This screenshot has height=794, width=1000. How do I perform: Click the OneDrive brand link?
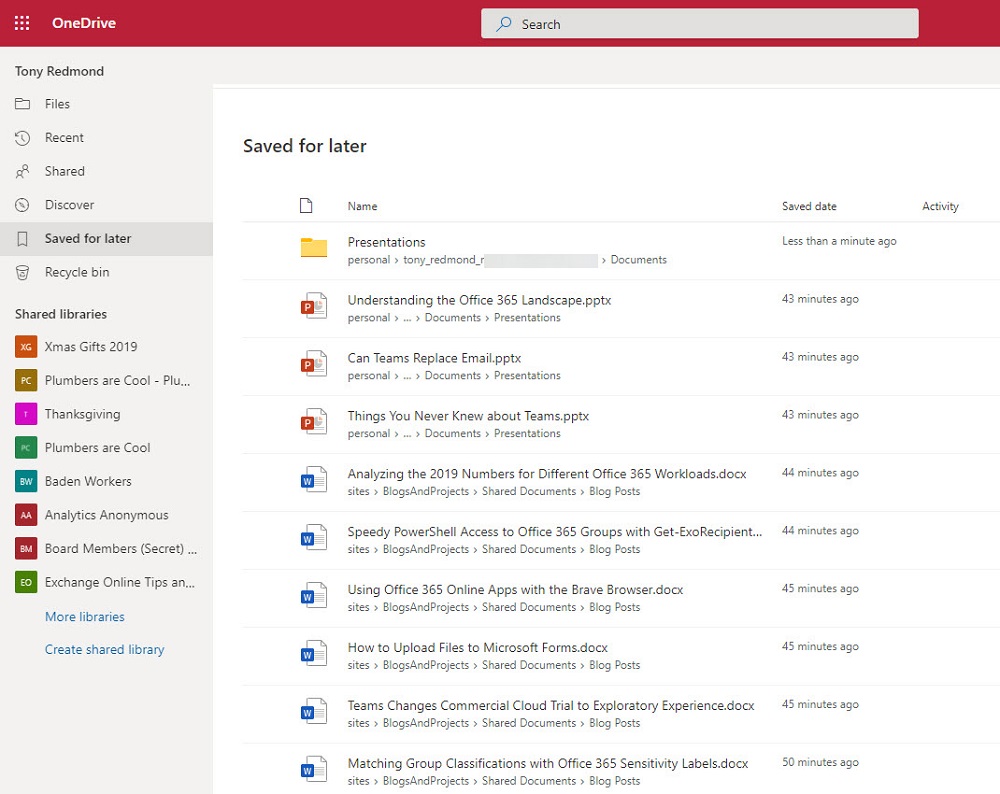click(x=84, y=23)
